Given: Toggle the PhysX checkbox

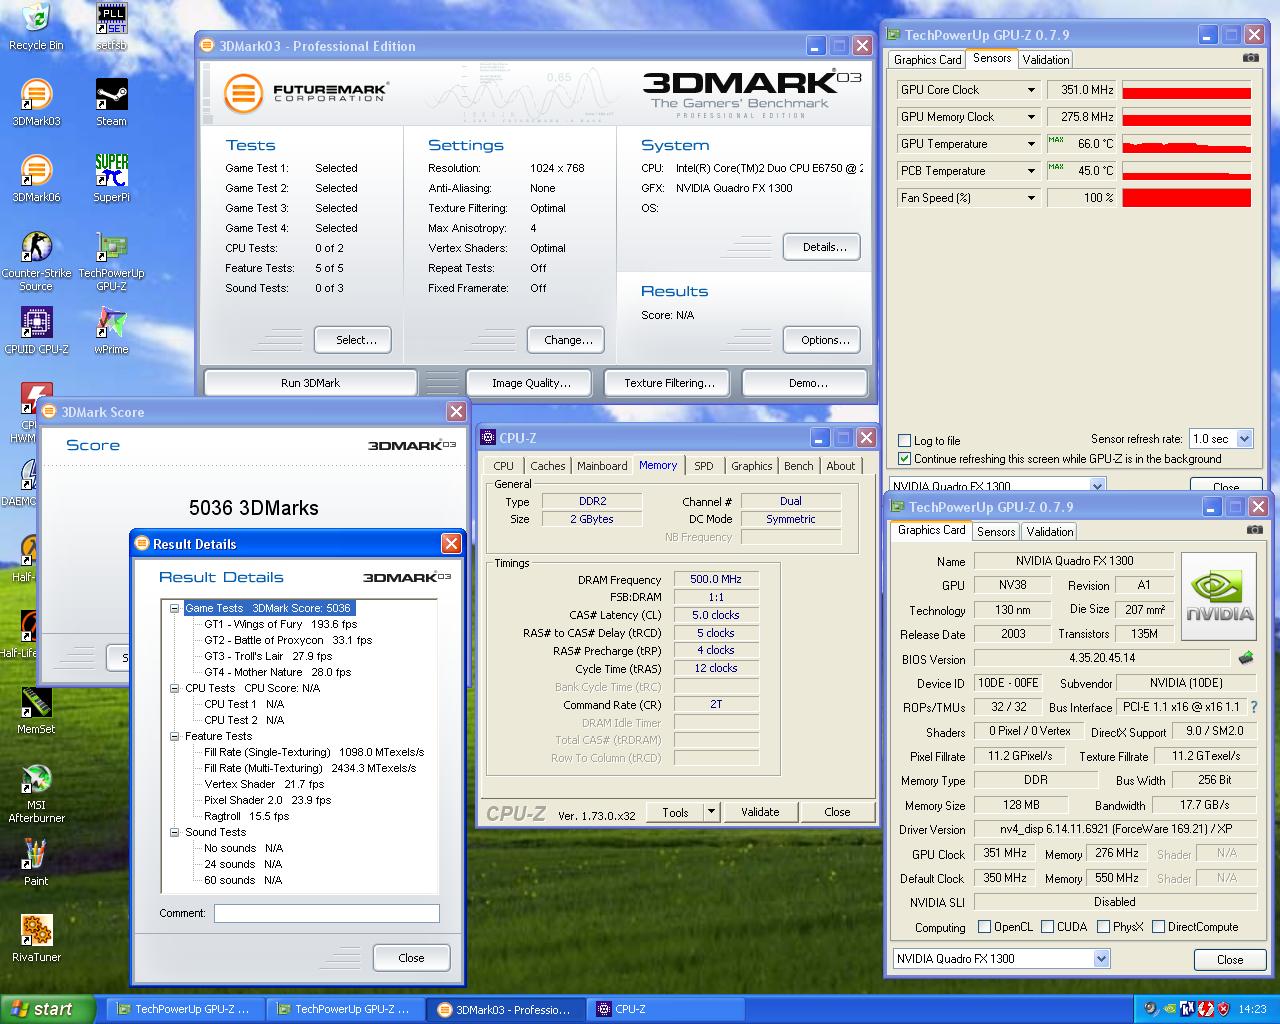Looking at the screenshot, I should click(x=1103, y=927).
